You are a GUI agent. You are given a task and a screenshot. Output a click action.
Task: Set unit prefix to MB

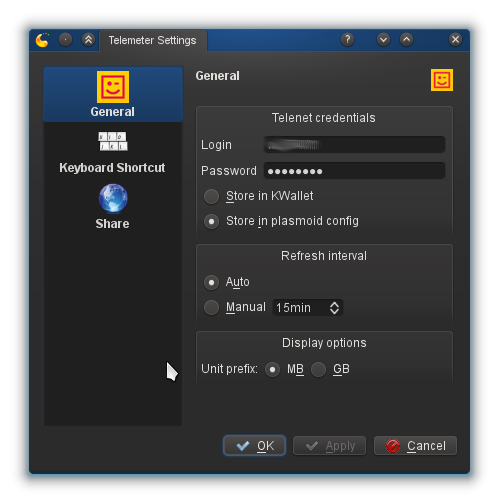tap(272, 370)
